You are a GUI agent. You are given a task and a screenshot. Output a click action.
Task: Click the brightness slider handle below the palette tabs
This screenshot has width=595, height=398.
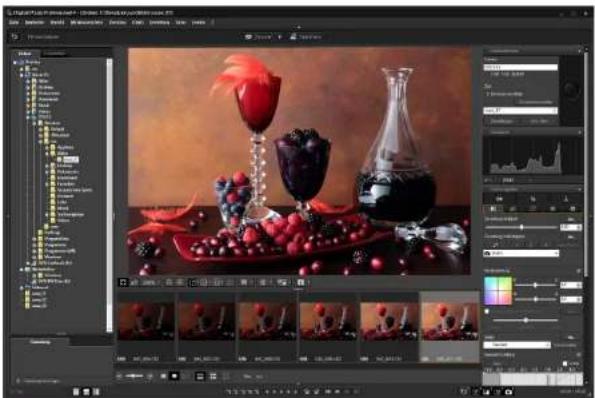pos(522,227)
